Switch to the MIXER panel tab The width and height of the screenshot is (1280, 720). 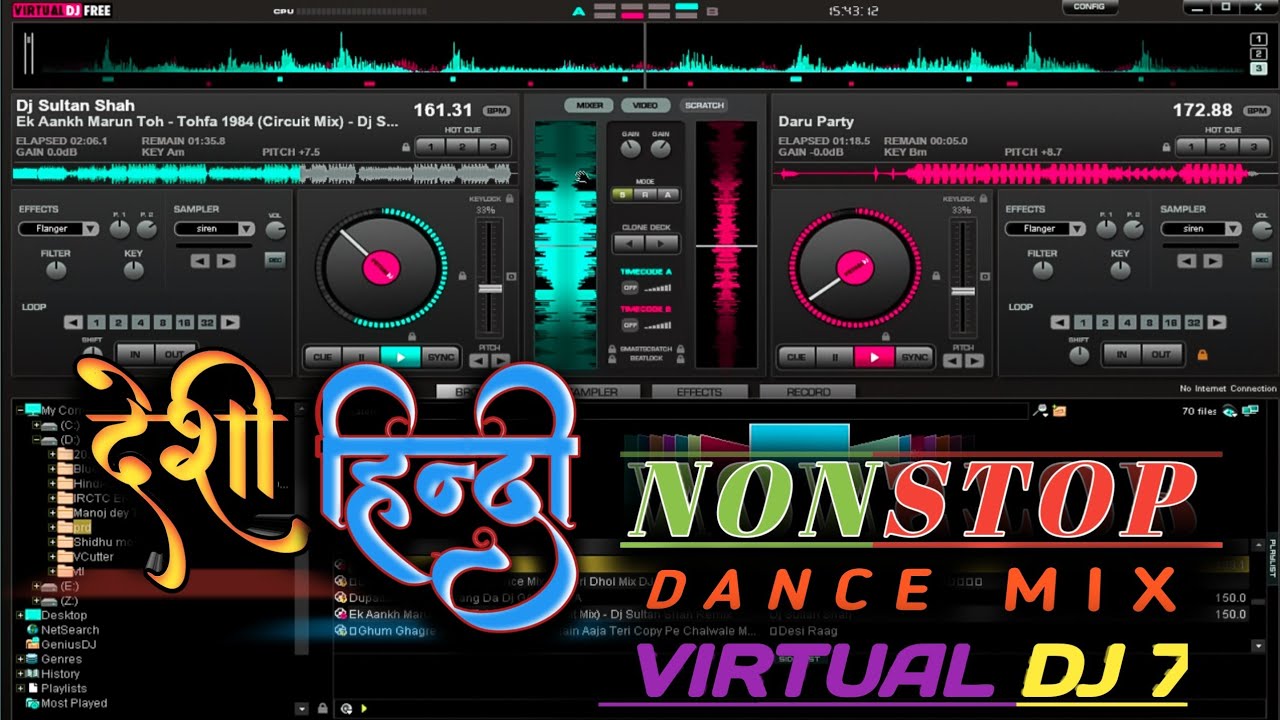[x=590, y=105]
